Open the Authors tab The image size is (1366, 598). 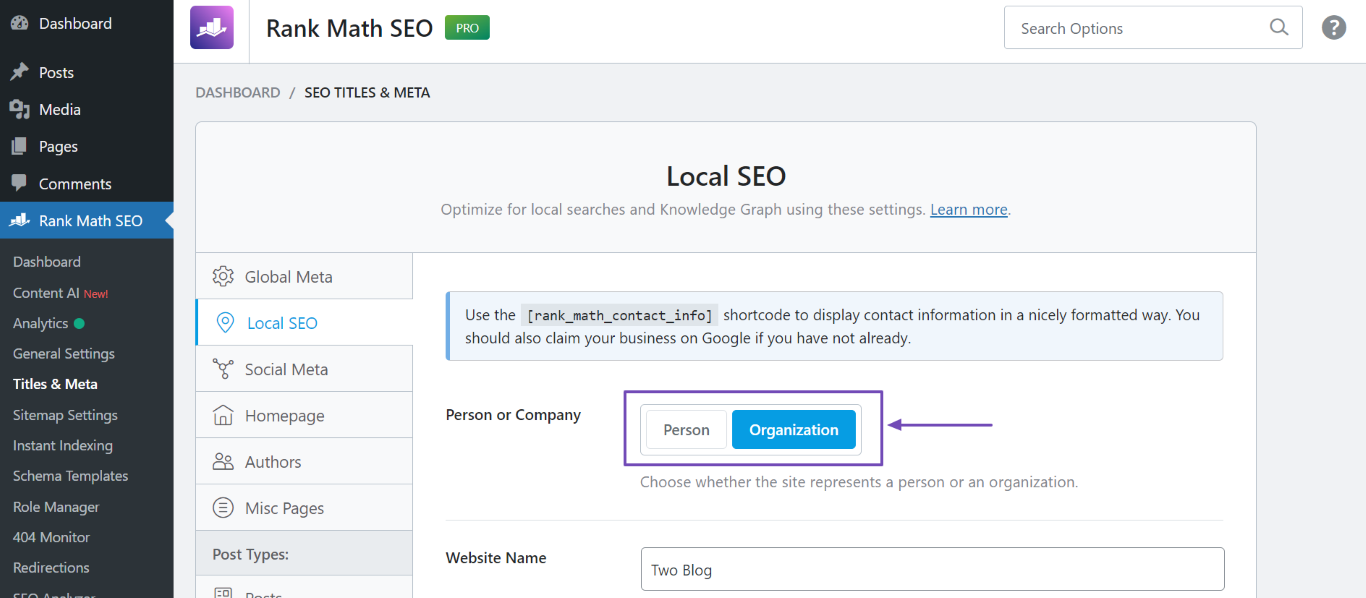[304, 462]
